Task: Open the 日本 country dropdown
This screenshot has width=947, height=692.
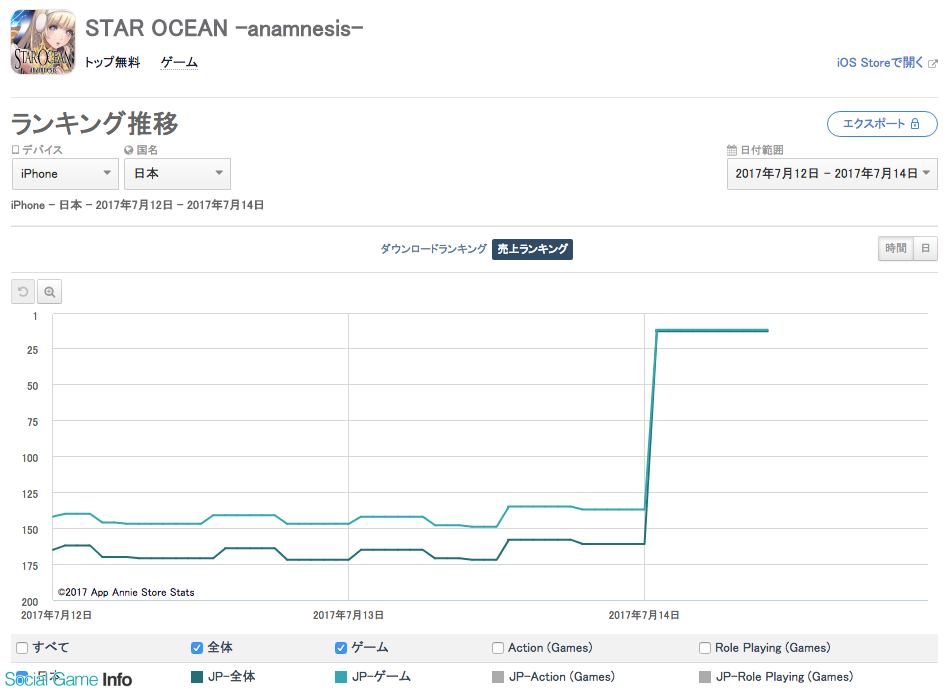Action: pyautogui.click(x=178, y=174)
